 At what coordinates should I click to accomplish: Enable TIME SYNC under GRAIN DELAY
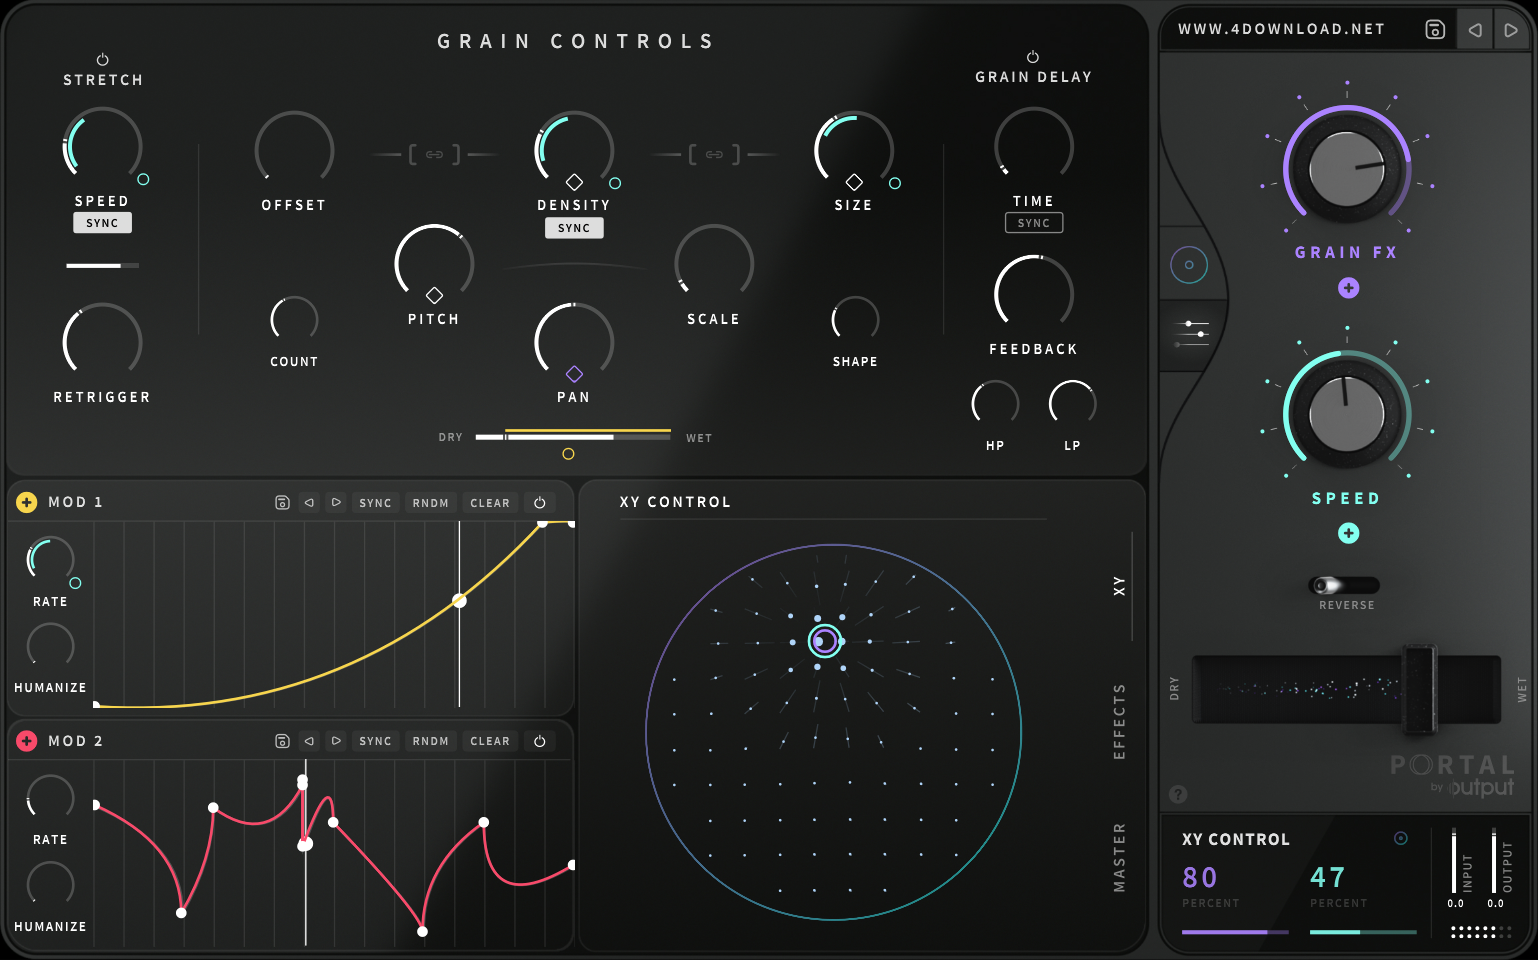coord(1033,222)
